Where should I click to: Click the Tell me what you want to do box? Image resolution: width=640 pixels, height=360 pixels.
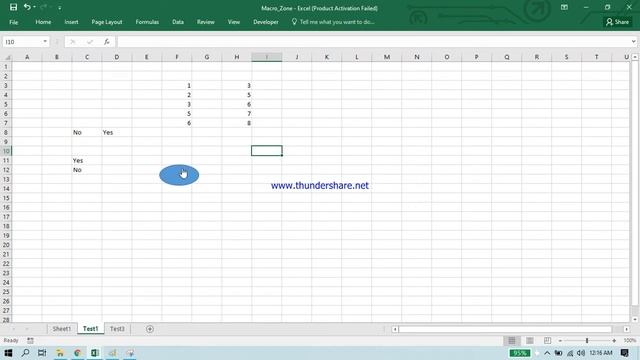[333, 22]
